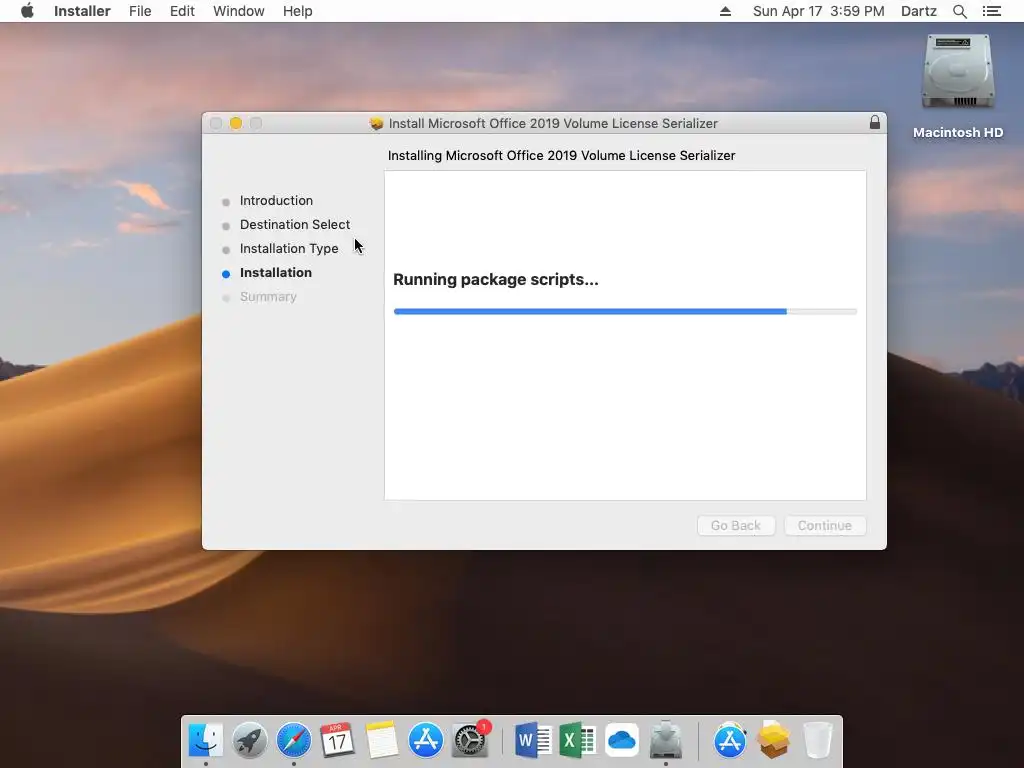Viewport: 1024px width, 768px height.
Task: Click the Continue button
Action: [824, 526]
